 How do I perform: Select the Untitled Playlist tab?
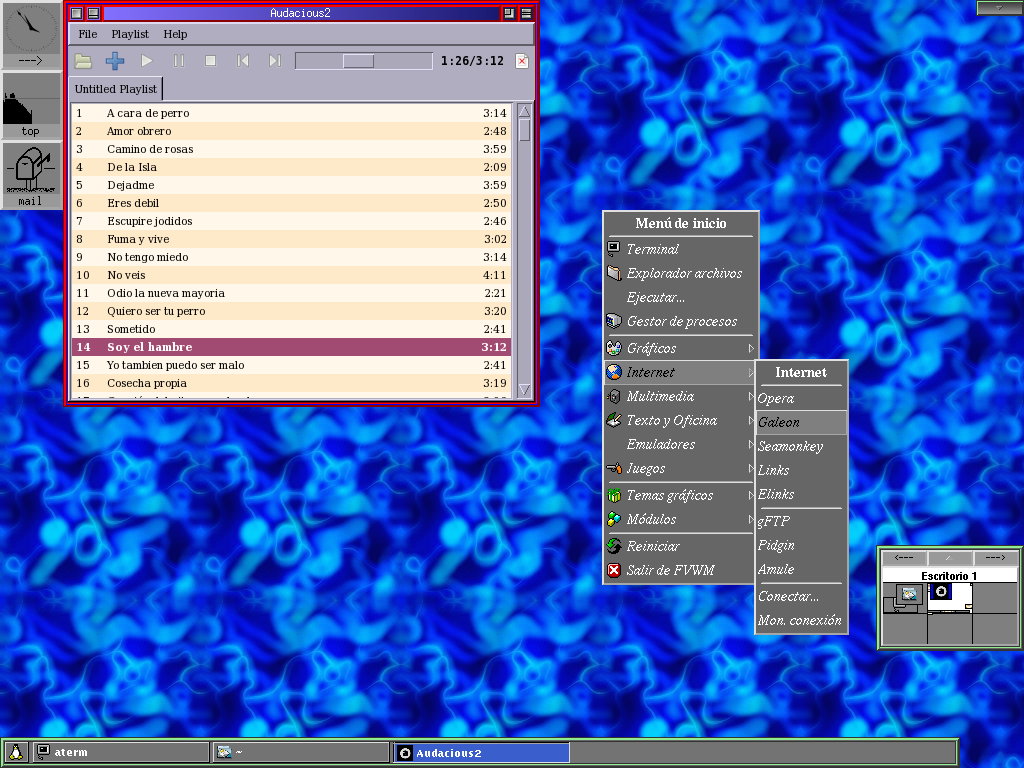(x=116, y=89)
